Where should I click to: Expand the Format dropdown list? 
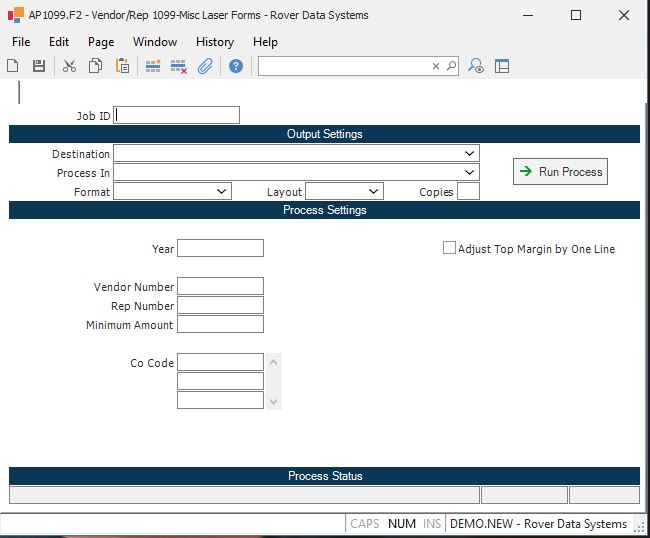pos(222,191)
